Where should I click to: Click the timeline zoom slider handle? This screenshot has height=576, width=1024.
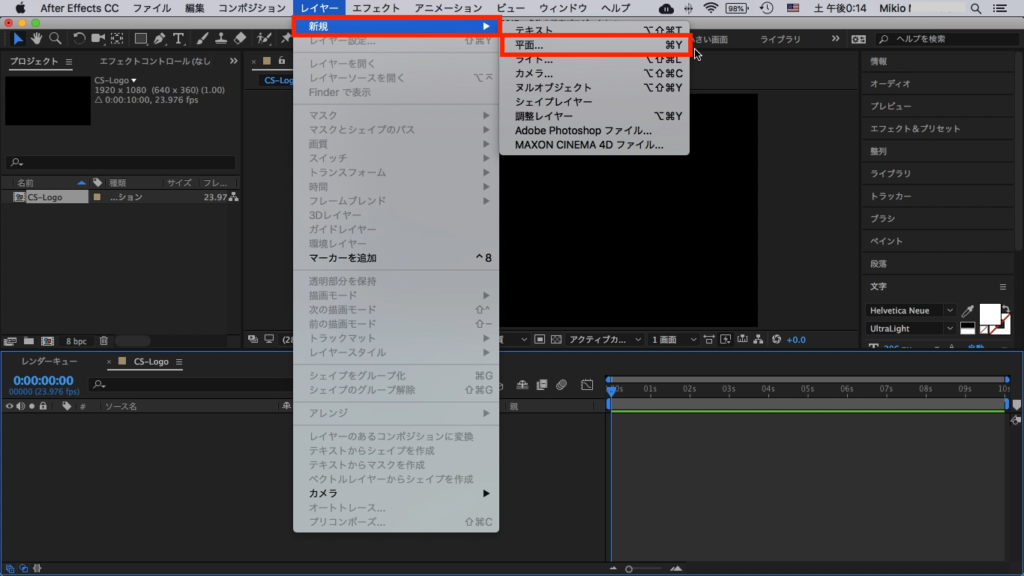point(628,569)
